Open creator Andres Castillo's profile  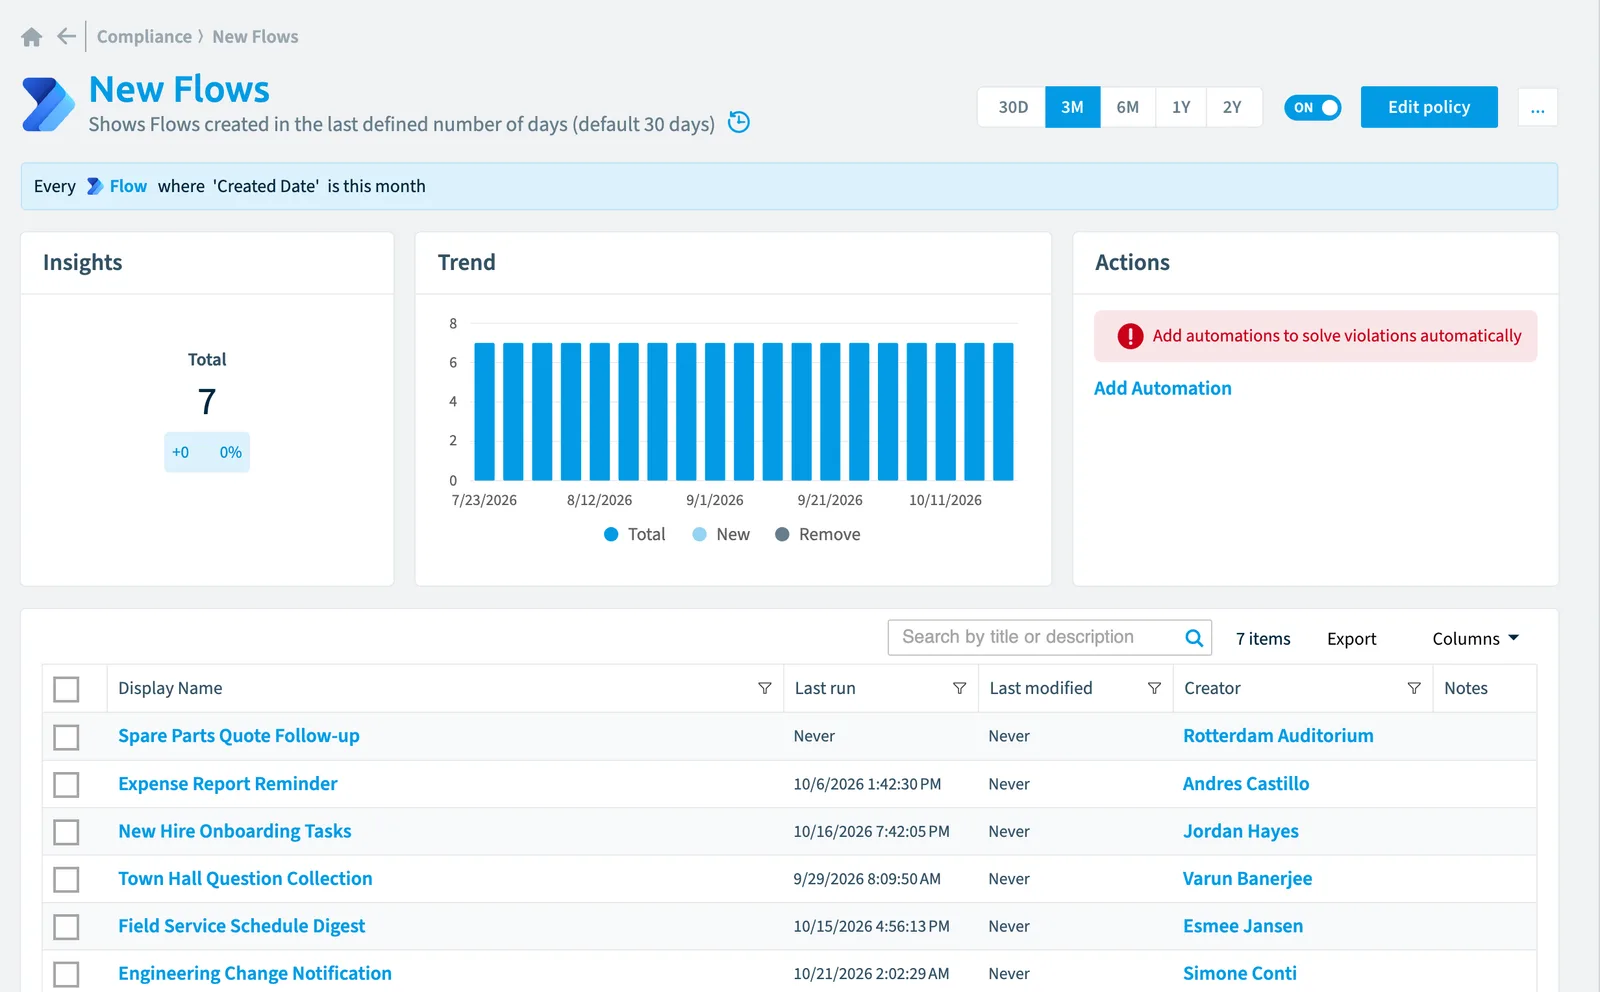point(1246,784)
